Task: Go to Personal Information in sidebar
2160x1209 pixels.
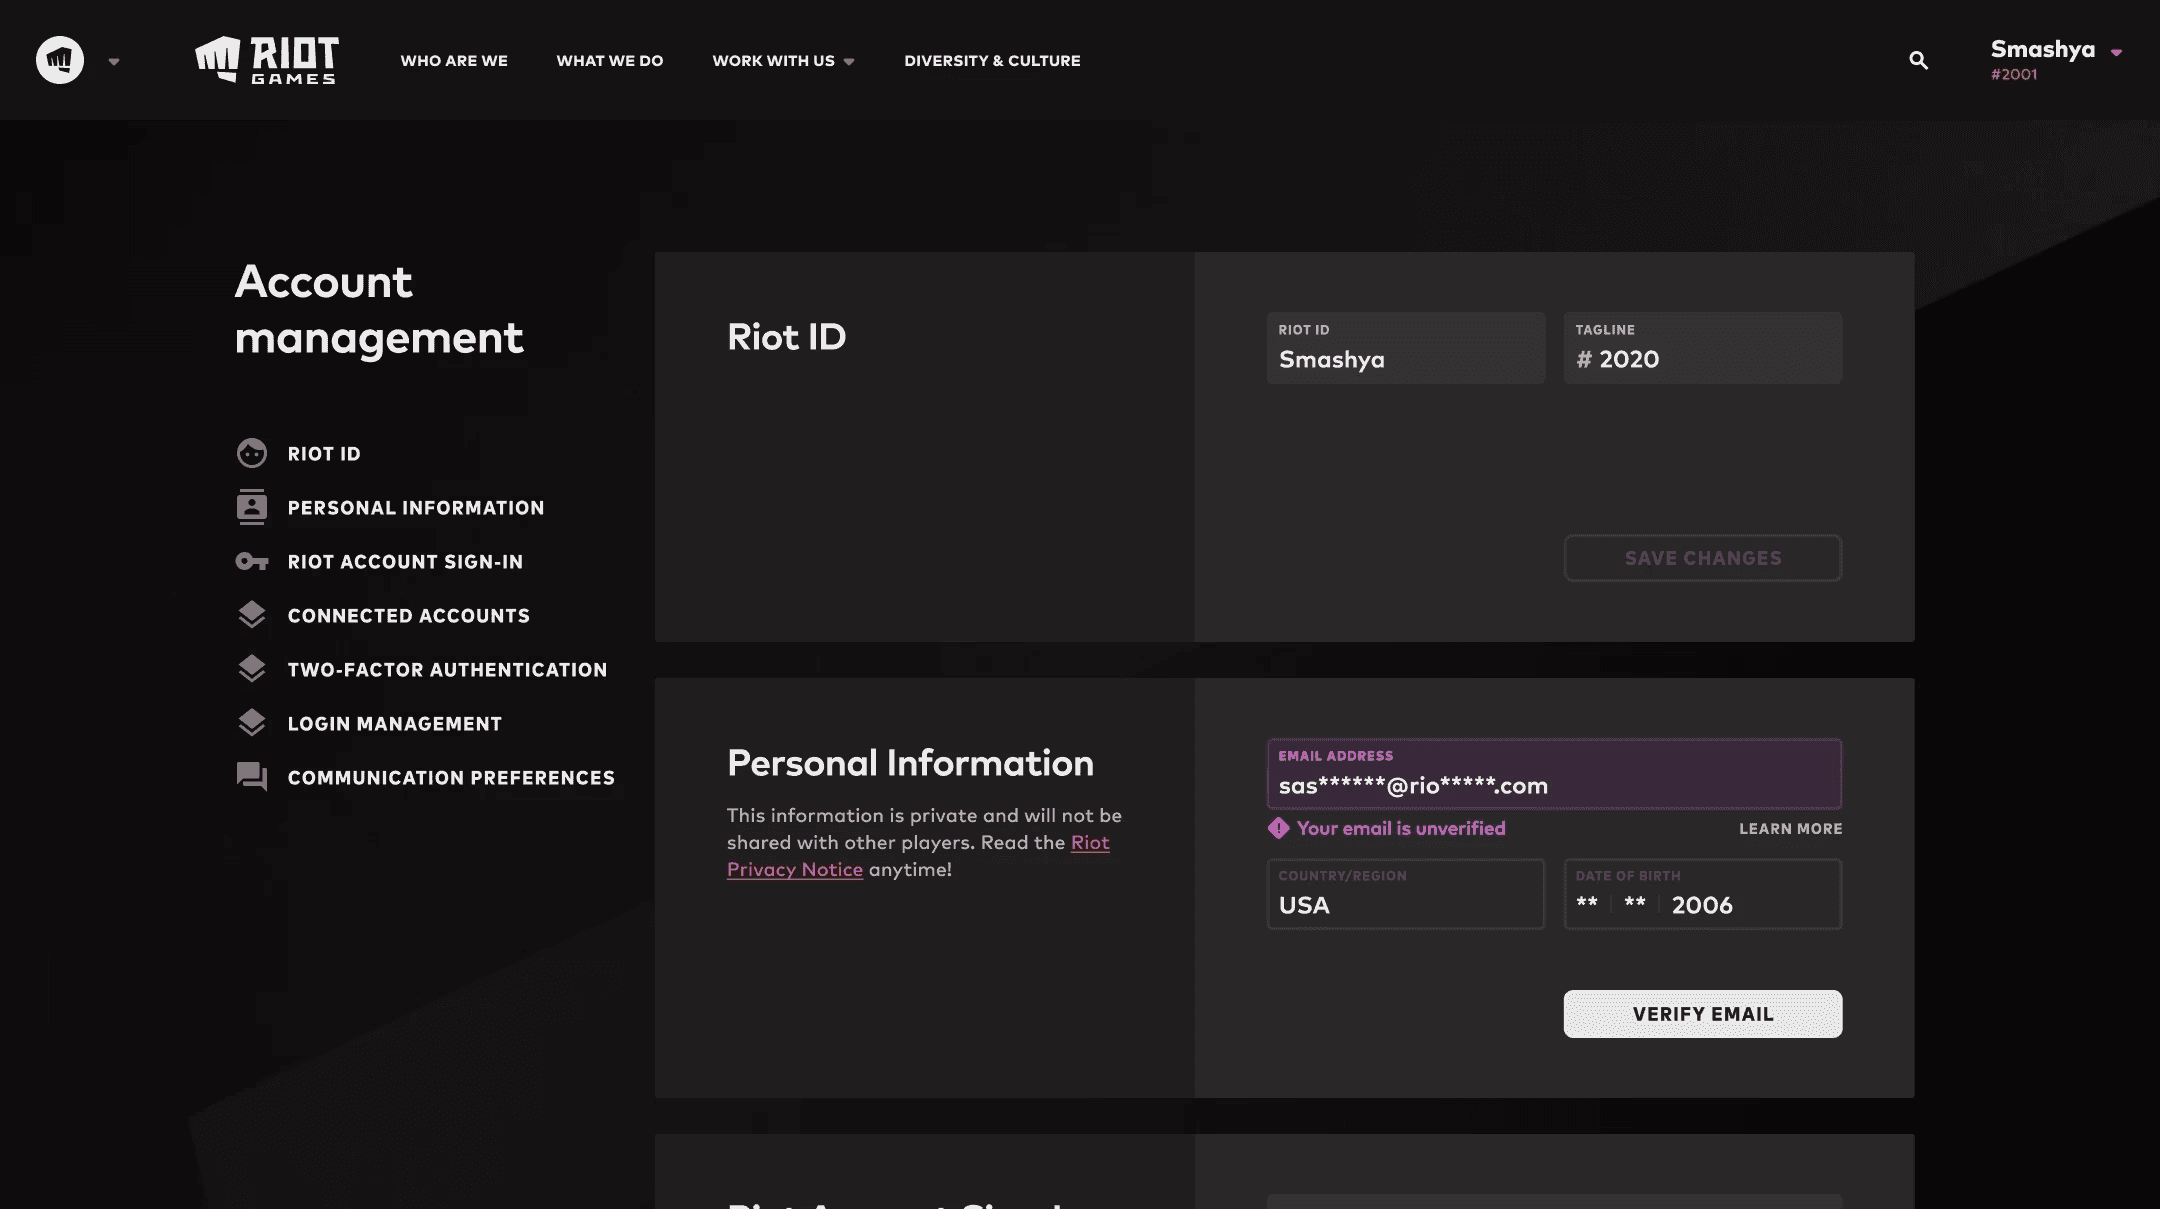Action: click(x=416, y=508)
